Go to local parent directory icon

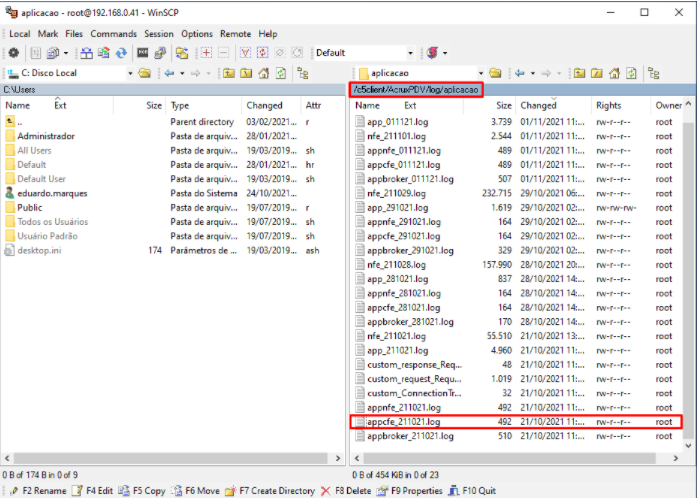[x=229, y=73]
